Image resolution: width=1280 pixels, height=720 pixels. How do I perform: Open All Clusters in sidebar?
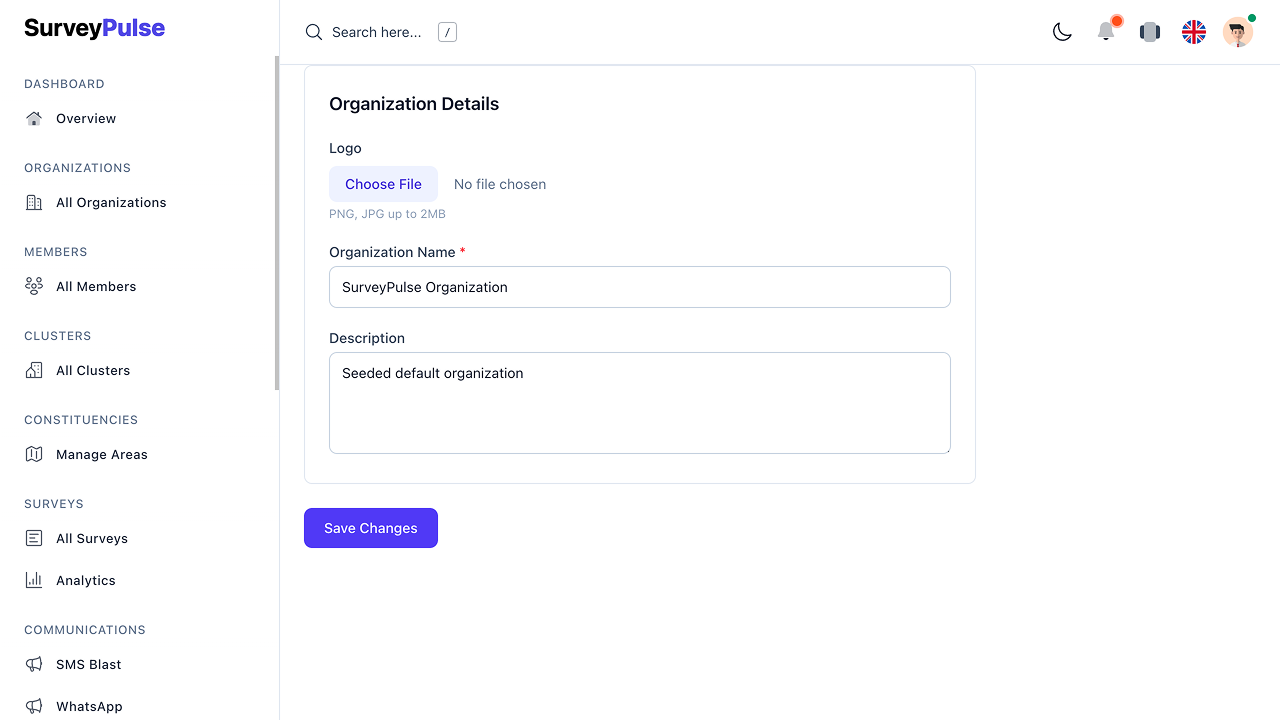click(x=92, y=370)
